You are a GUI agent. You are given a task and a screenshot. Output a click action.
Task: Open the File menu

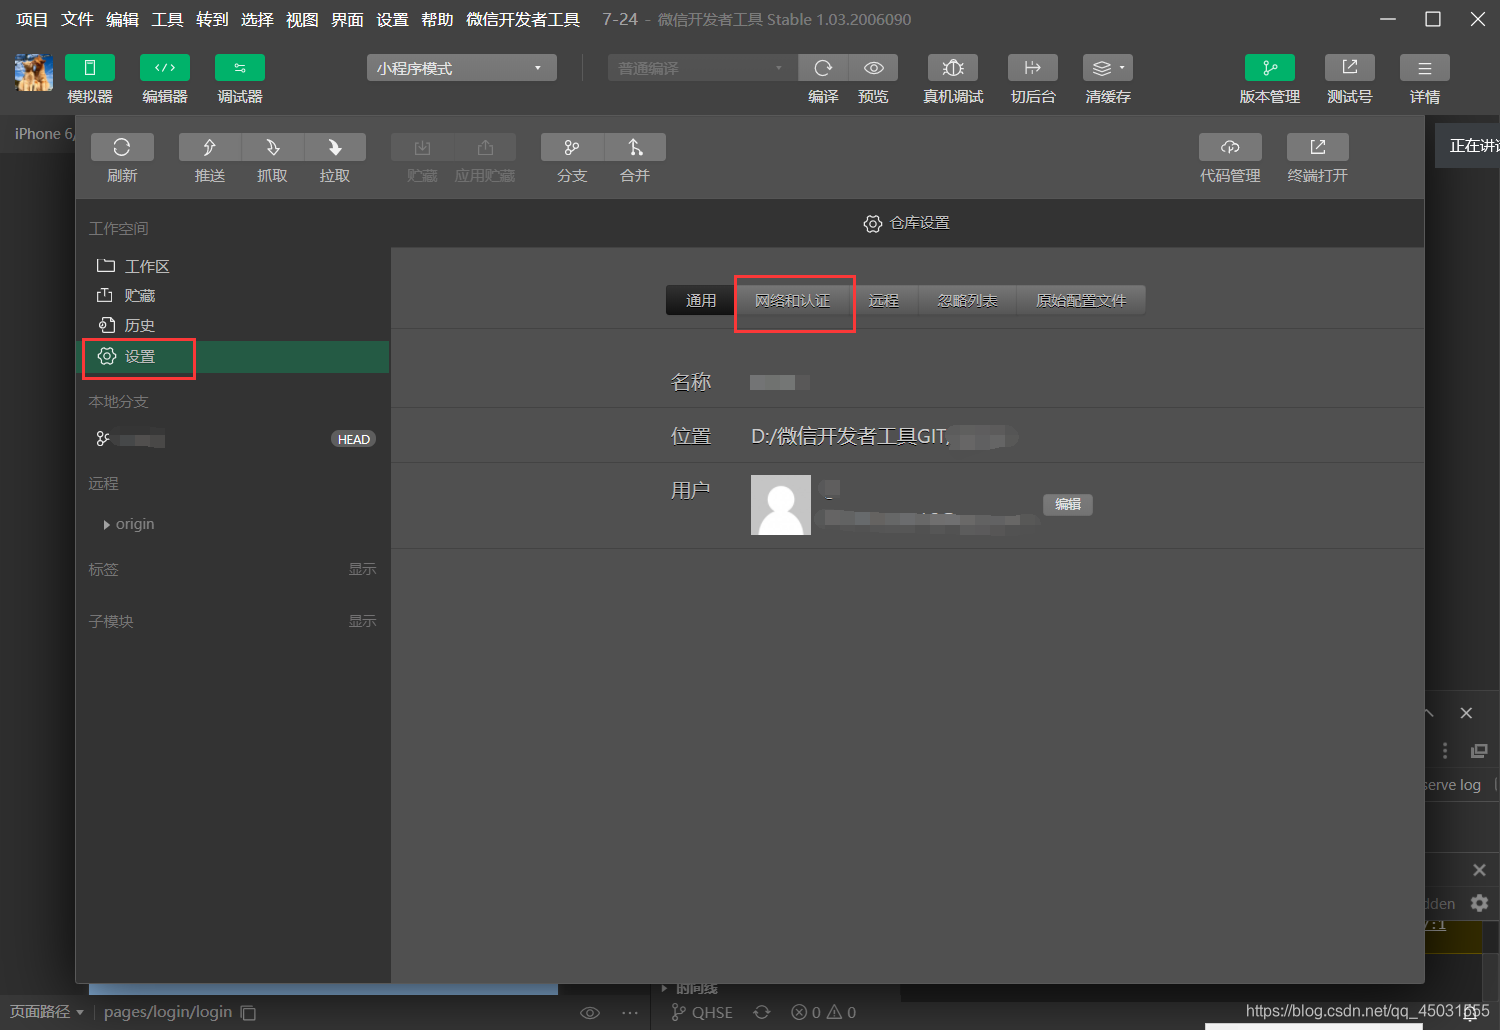pos(77,19)
